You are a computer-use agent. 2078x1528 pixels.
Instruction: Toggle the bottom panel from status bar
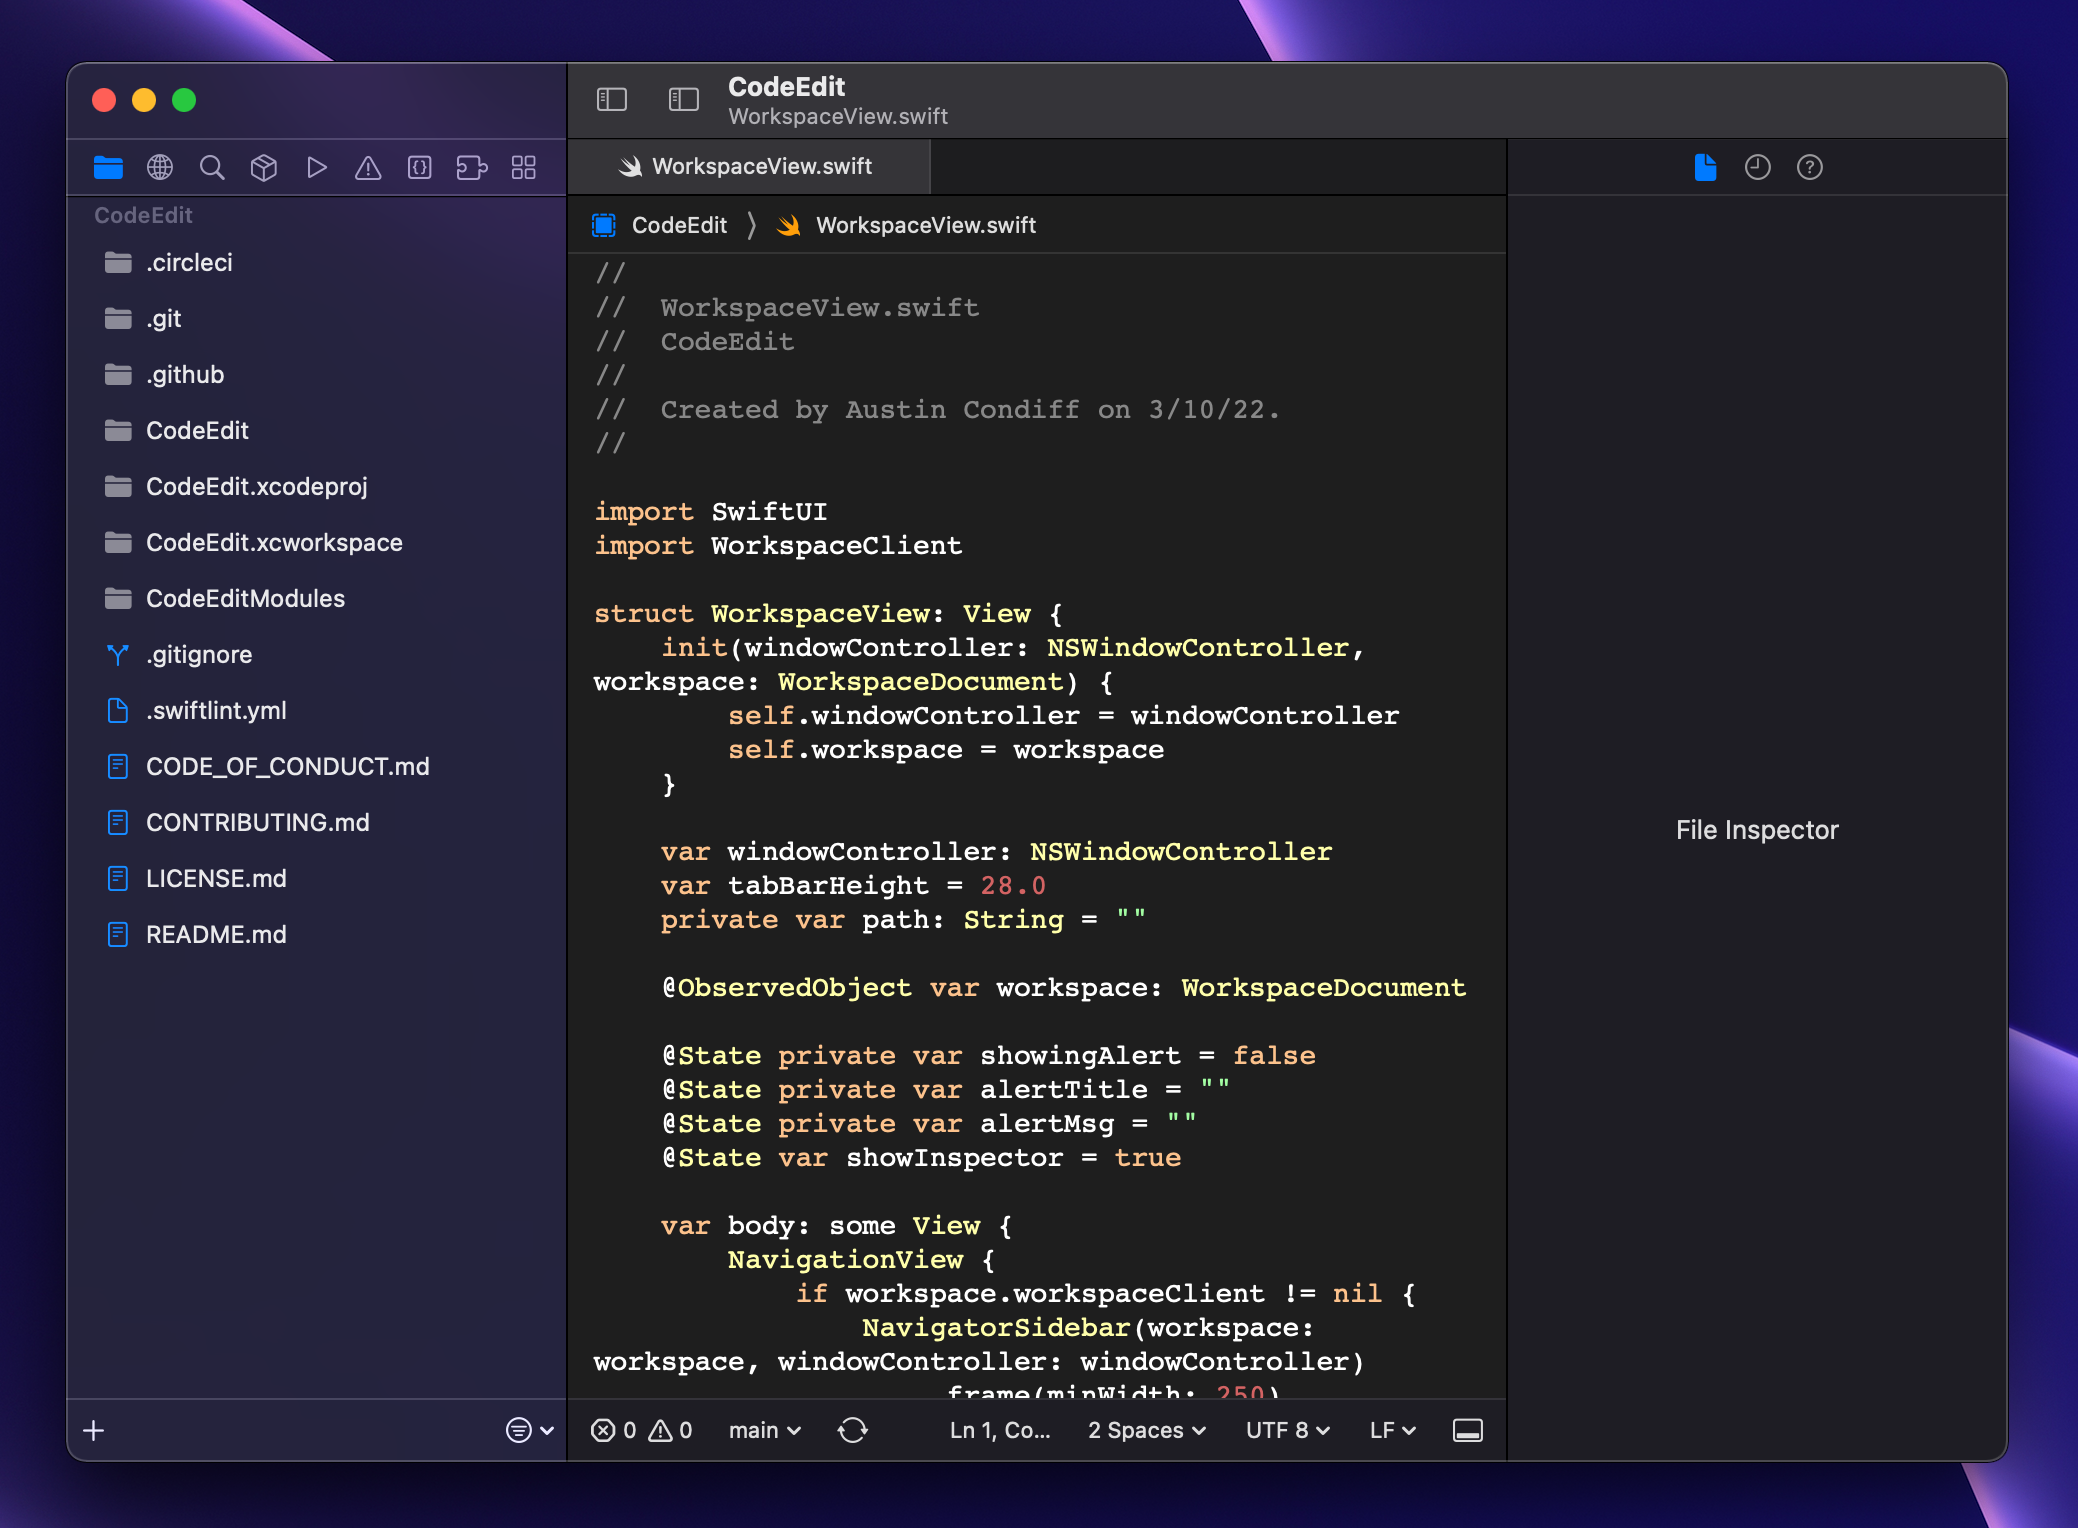pos(1467,1430)
